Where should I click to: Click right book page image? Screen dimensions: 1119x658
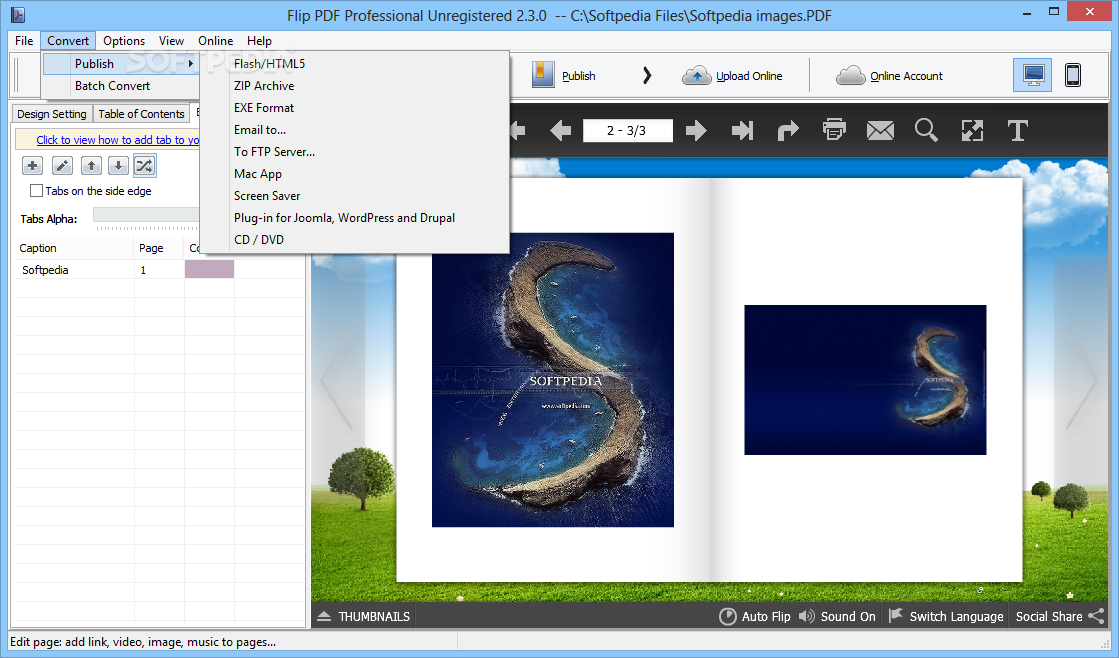865,380
